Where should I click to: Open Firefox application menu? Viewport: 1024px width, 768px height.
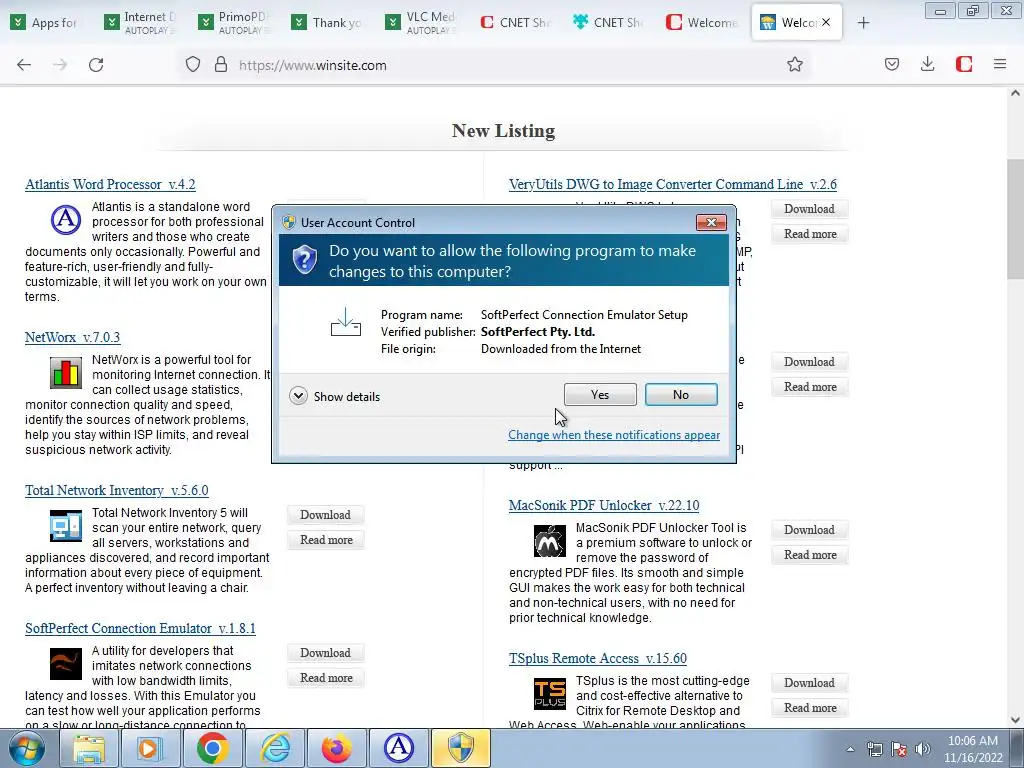point(1000,64)
